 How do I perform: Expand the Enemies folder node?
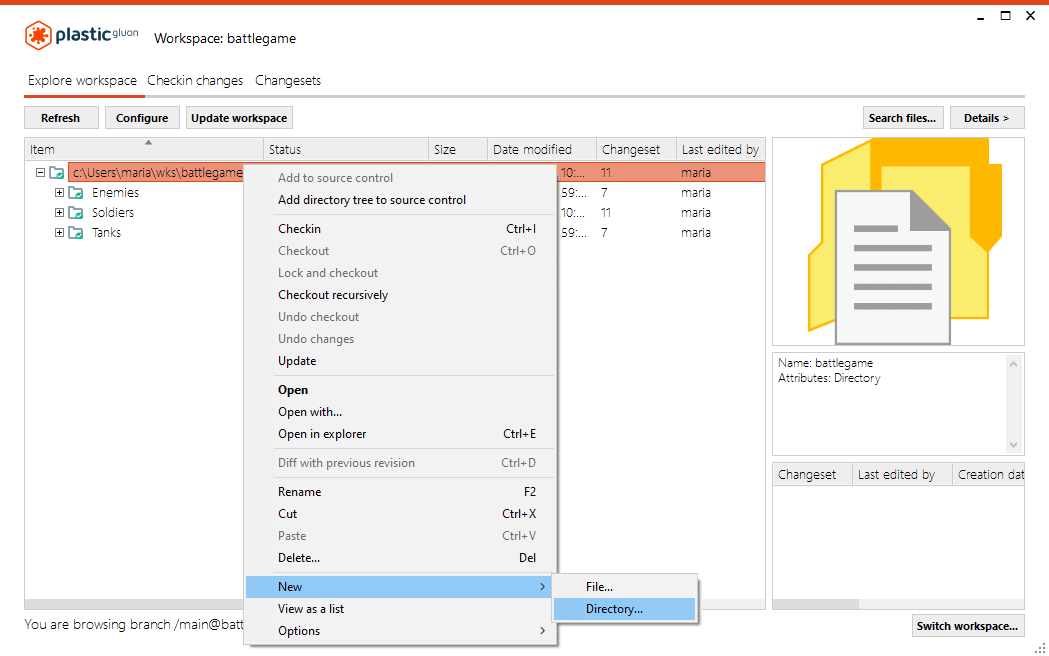60,193
